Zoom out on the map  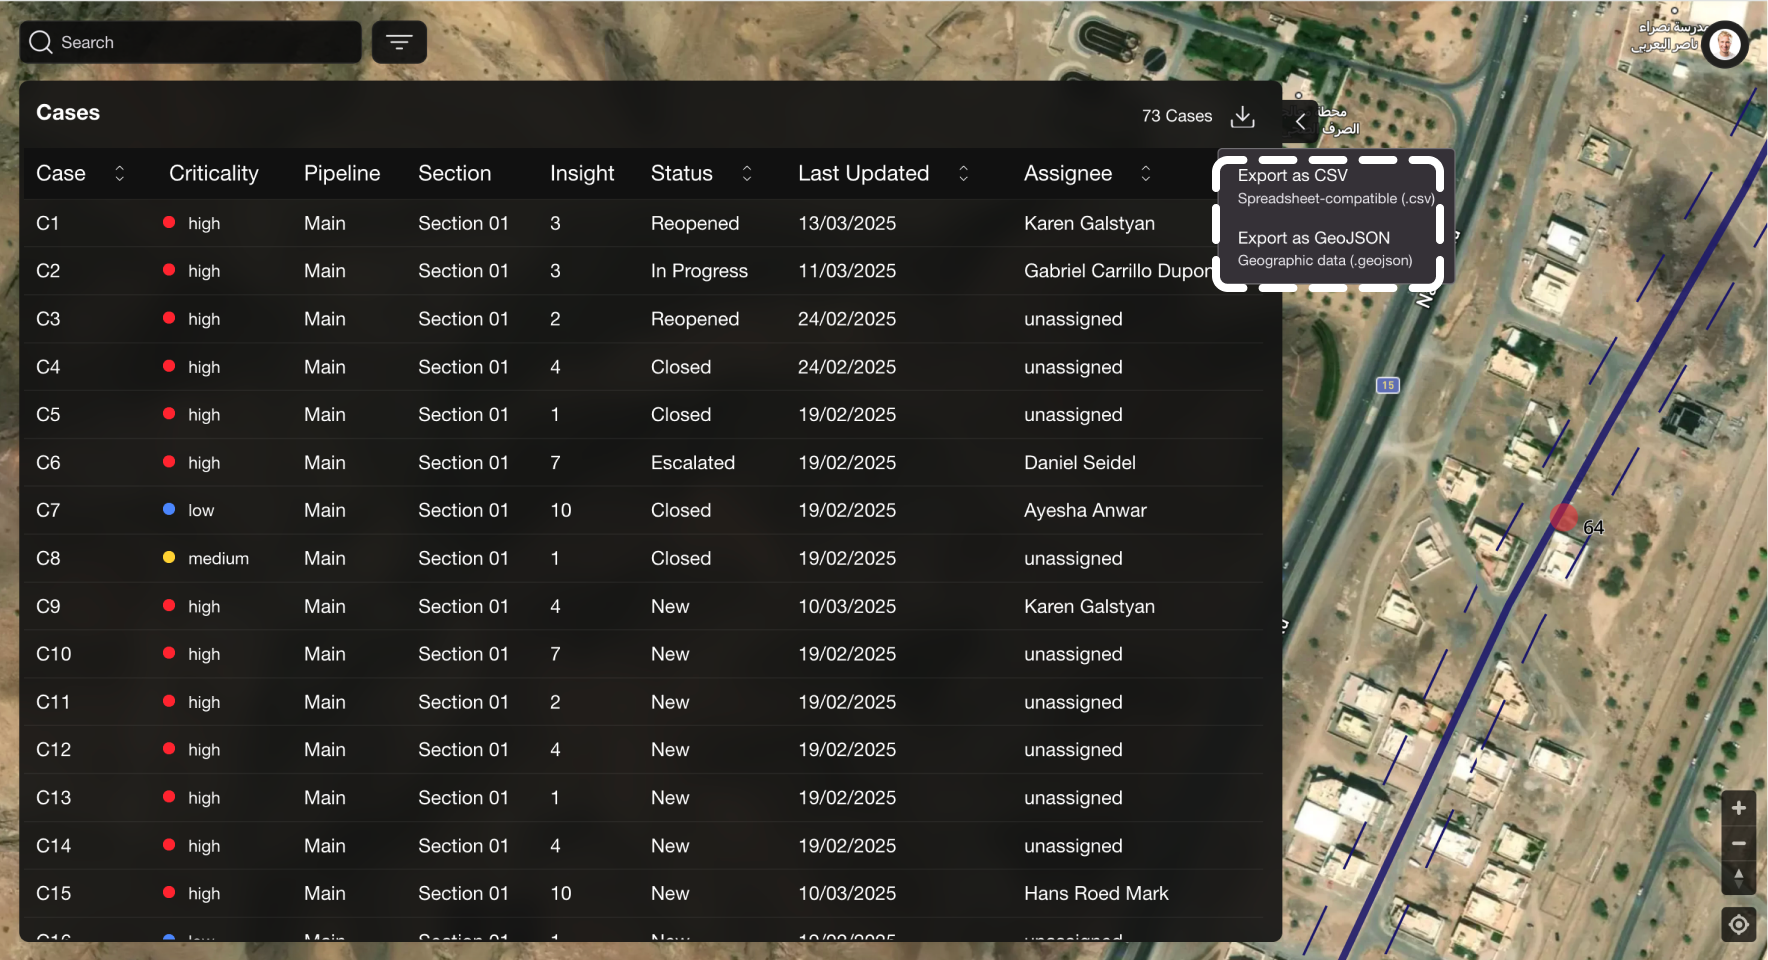pyautogui.click(x=1738, y=843)
